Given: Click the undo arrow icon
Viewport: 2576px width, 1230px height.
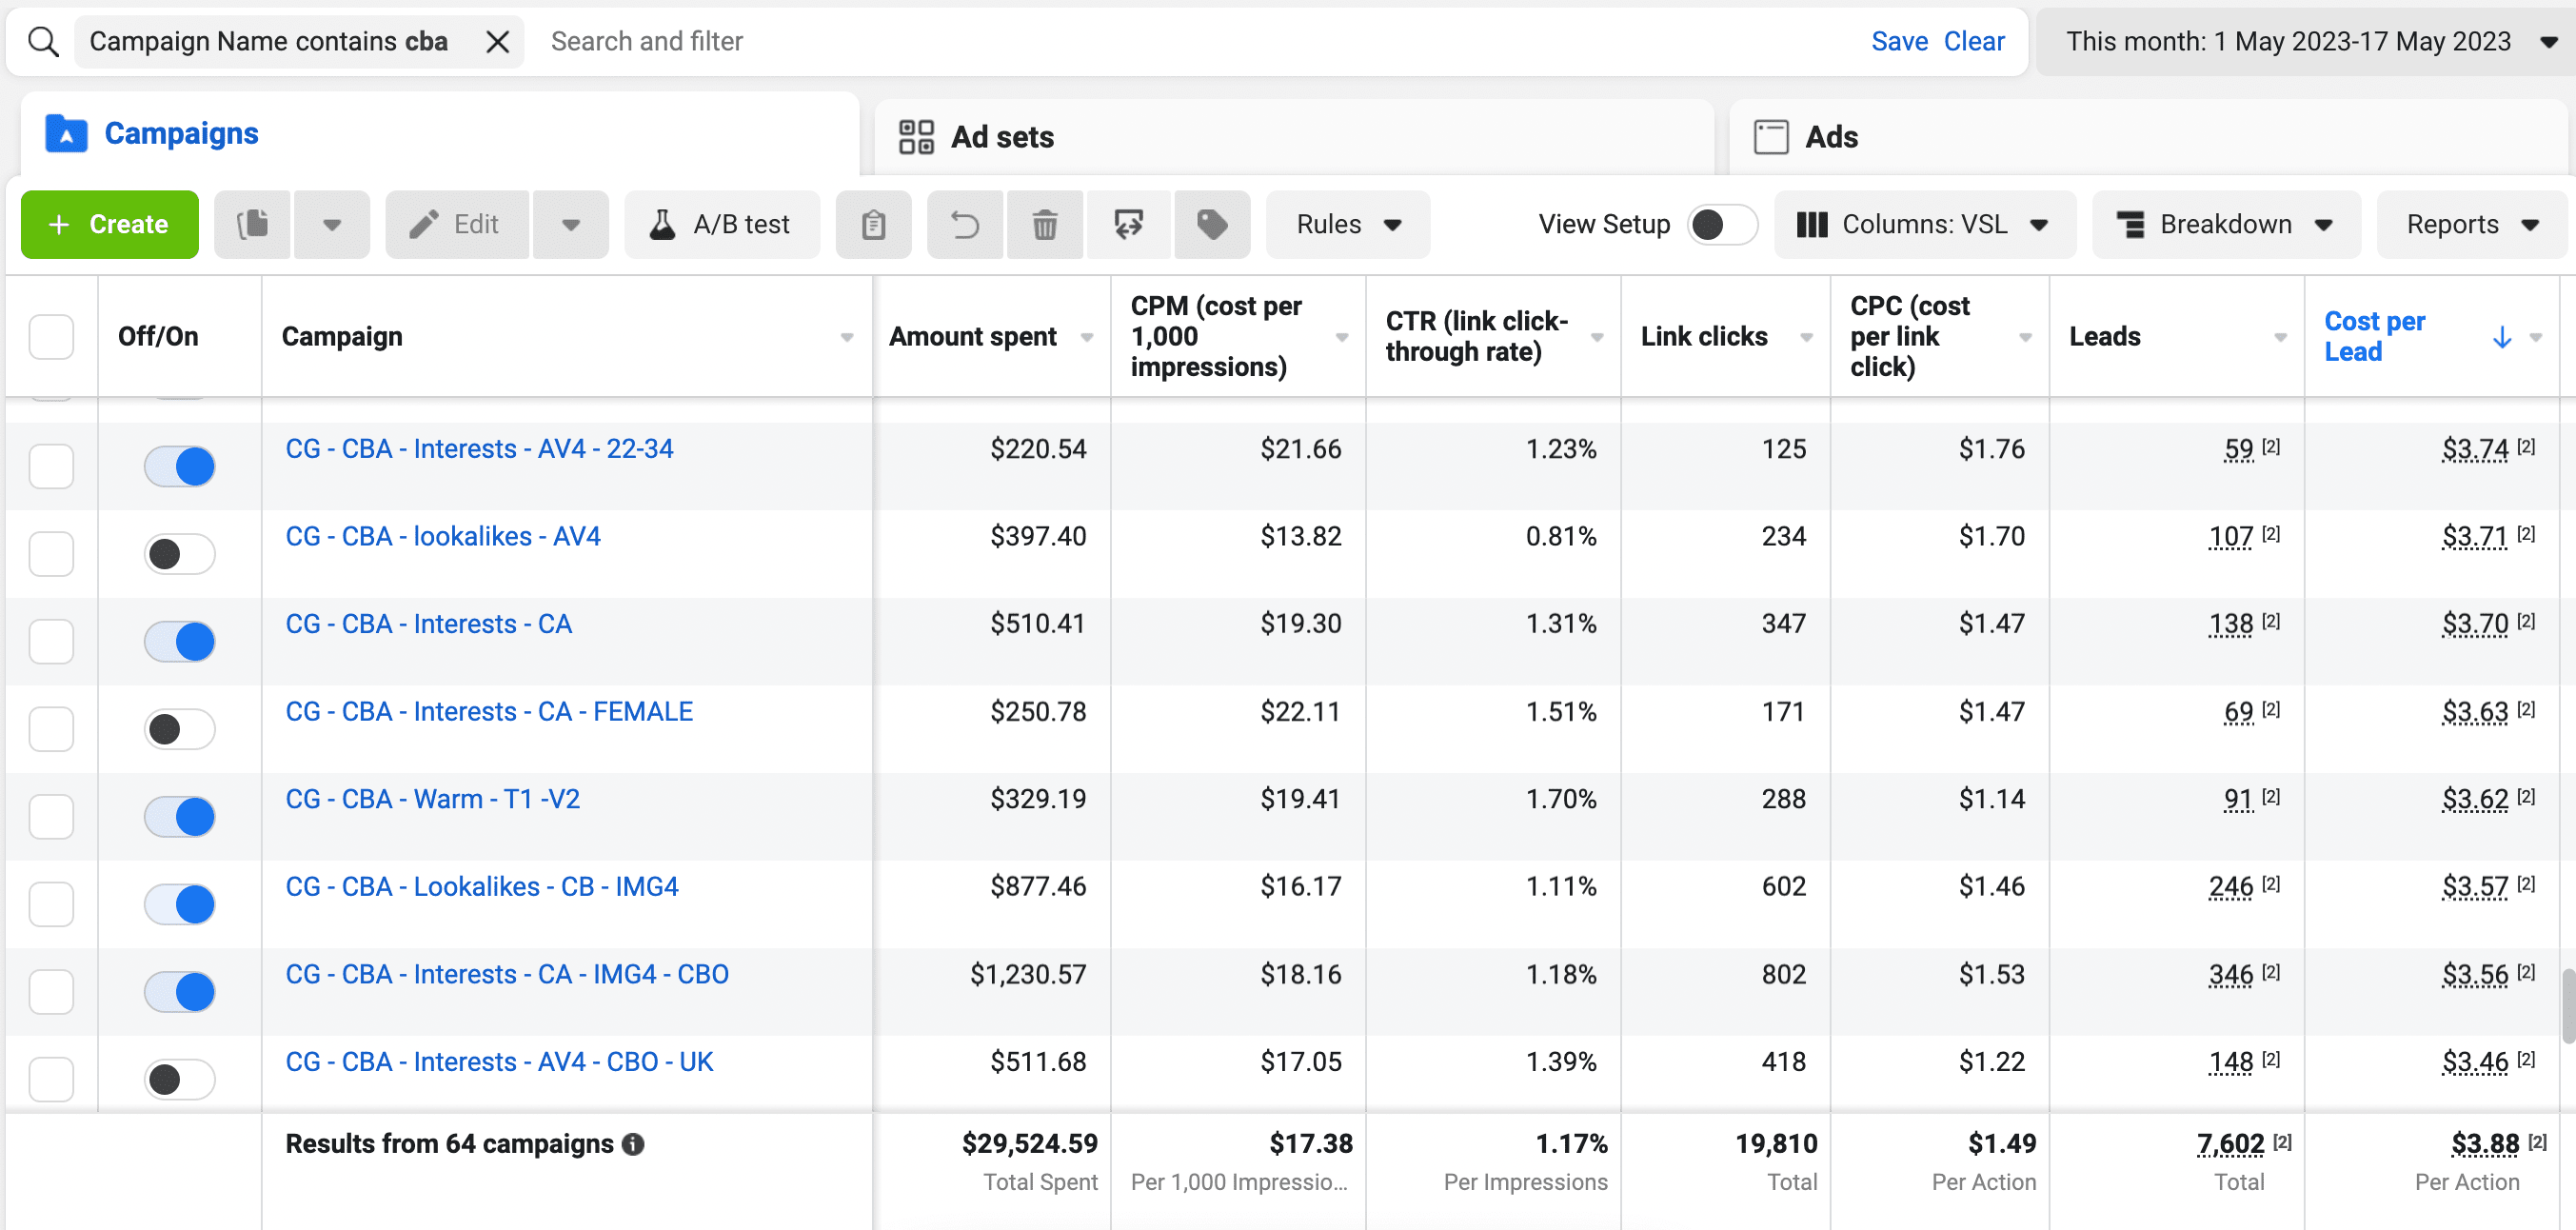Looking at the screenshot, I should tap(964, 224).
